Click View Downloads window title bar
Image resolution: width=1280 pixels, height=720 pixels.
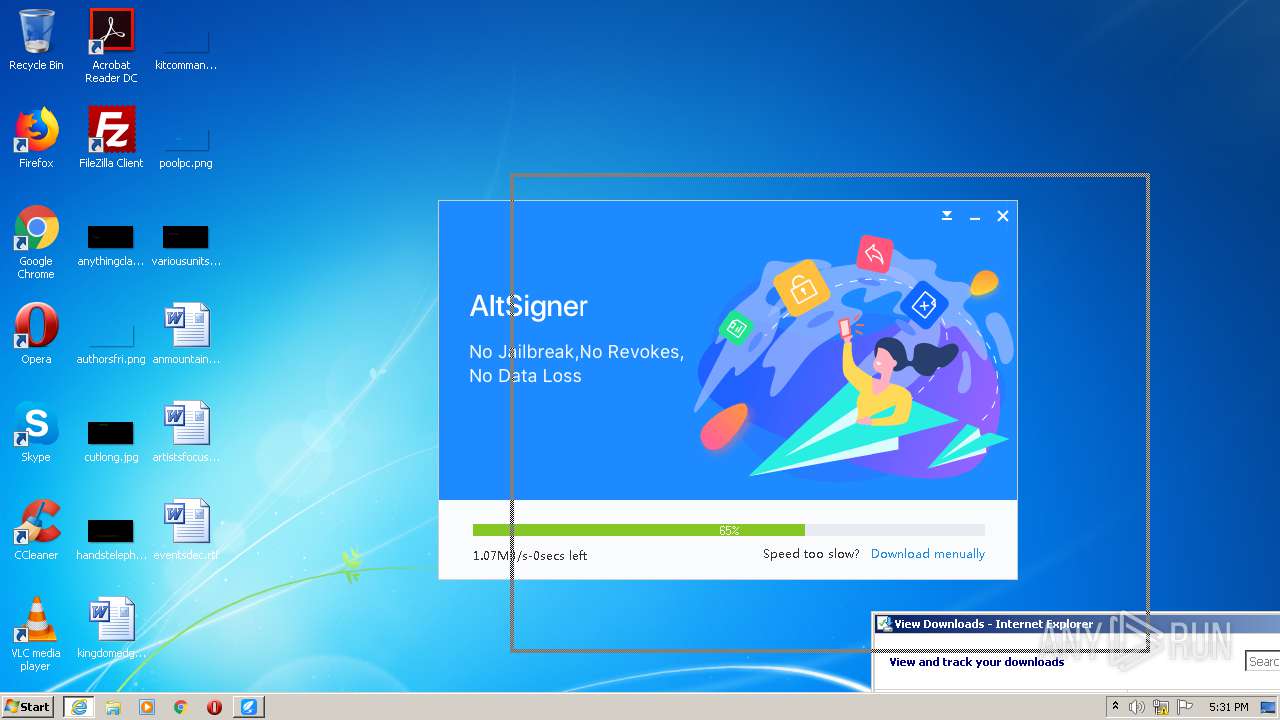1076,624
